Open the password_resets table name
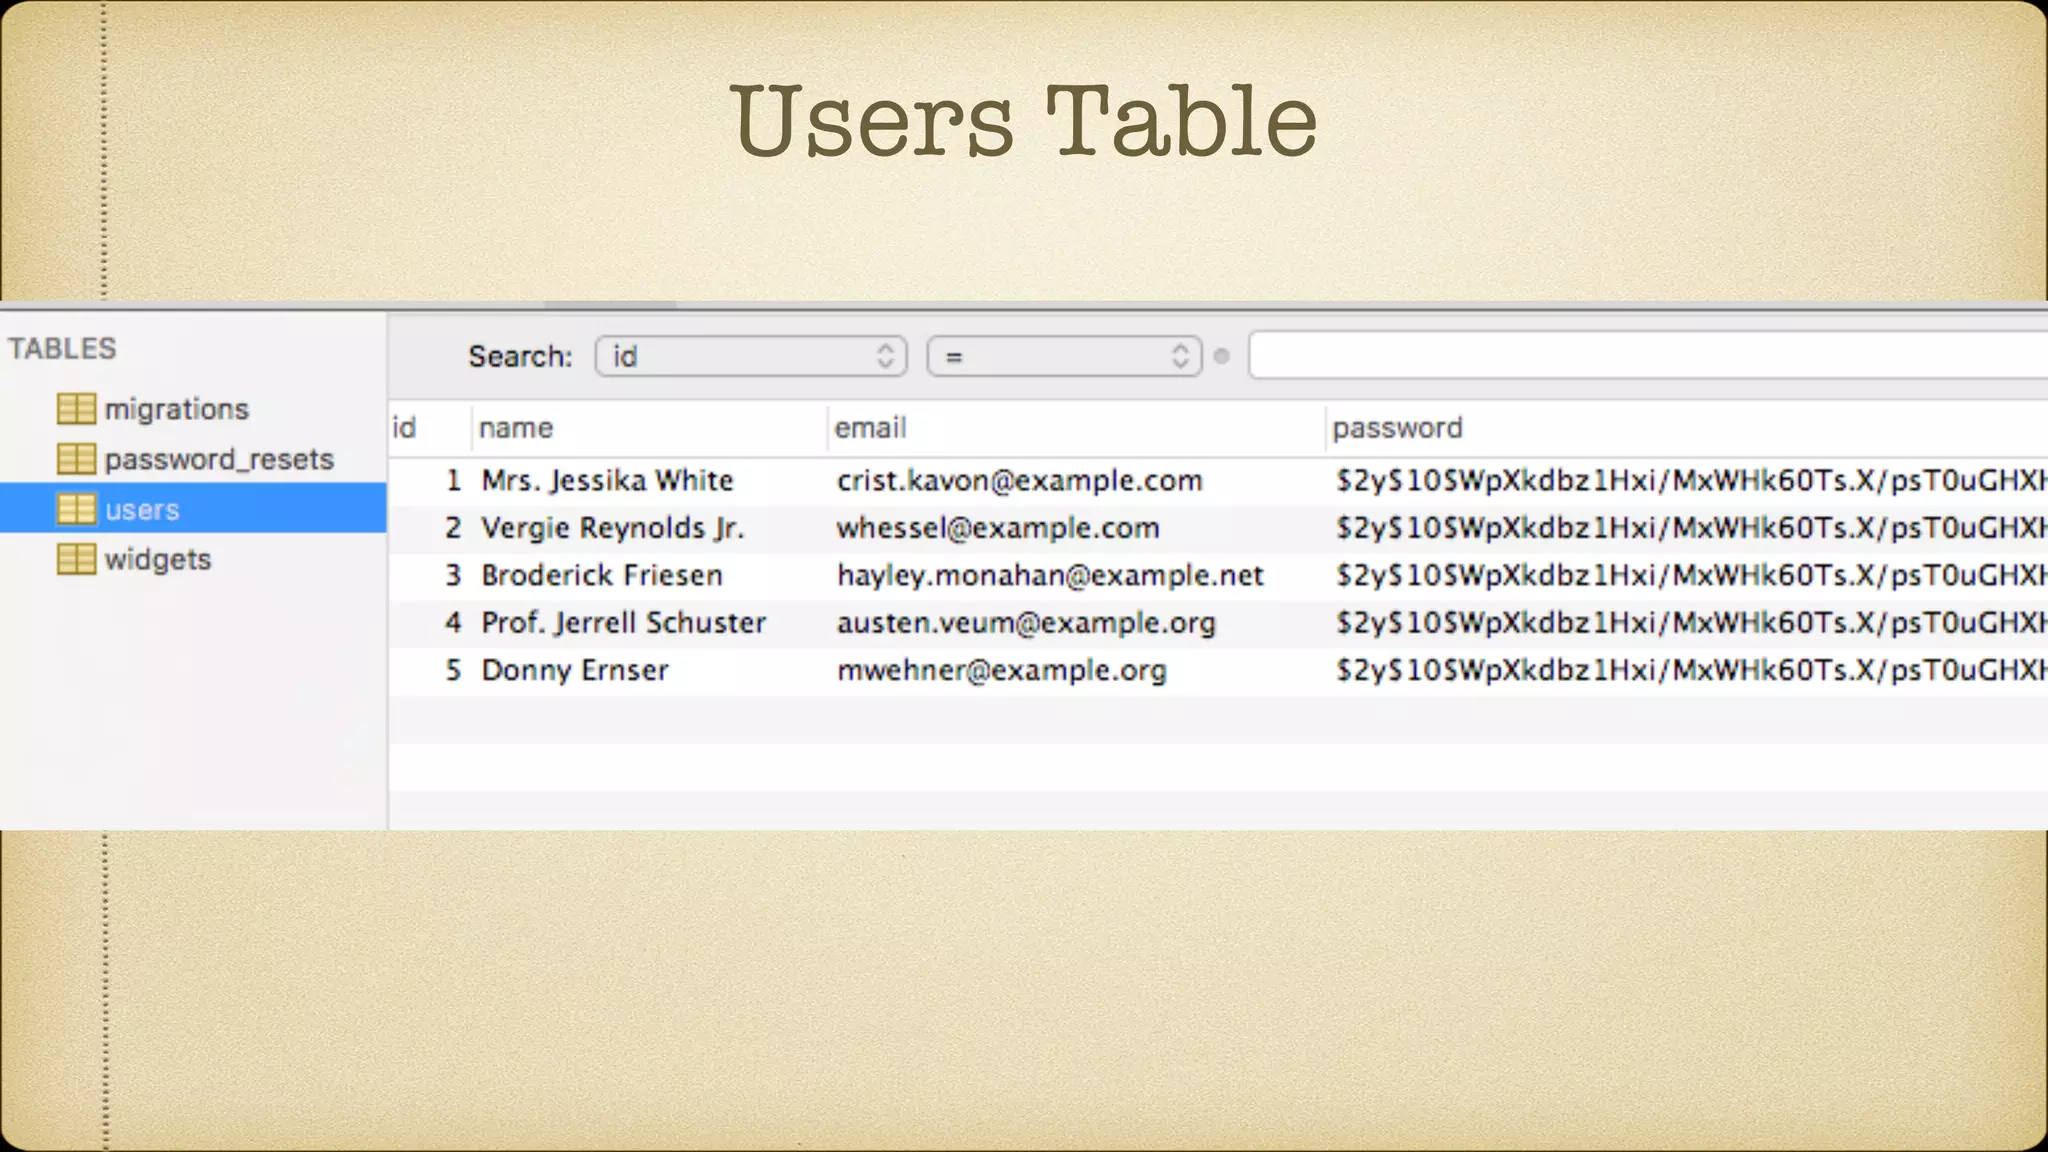2048x1152 pixels. pyautogui.click(x=219, y=459)
